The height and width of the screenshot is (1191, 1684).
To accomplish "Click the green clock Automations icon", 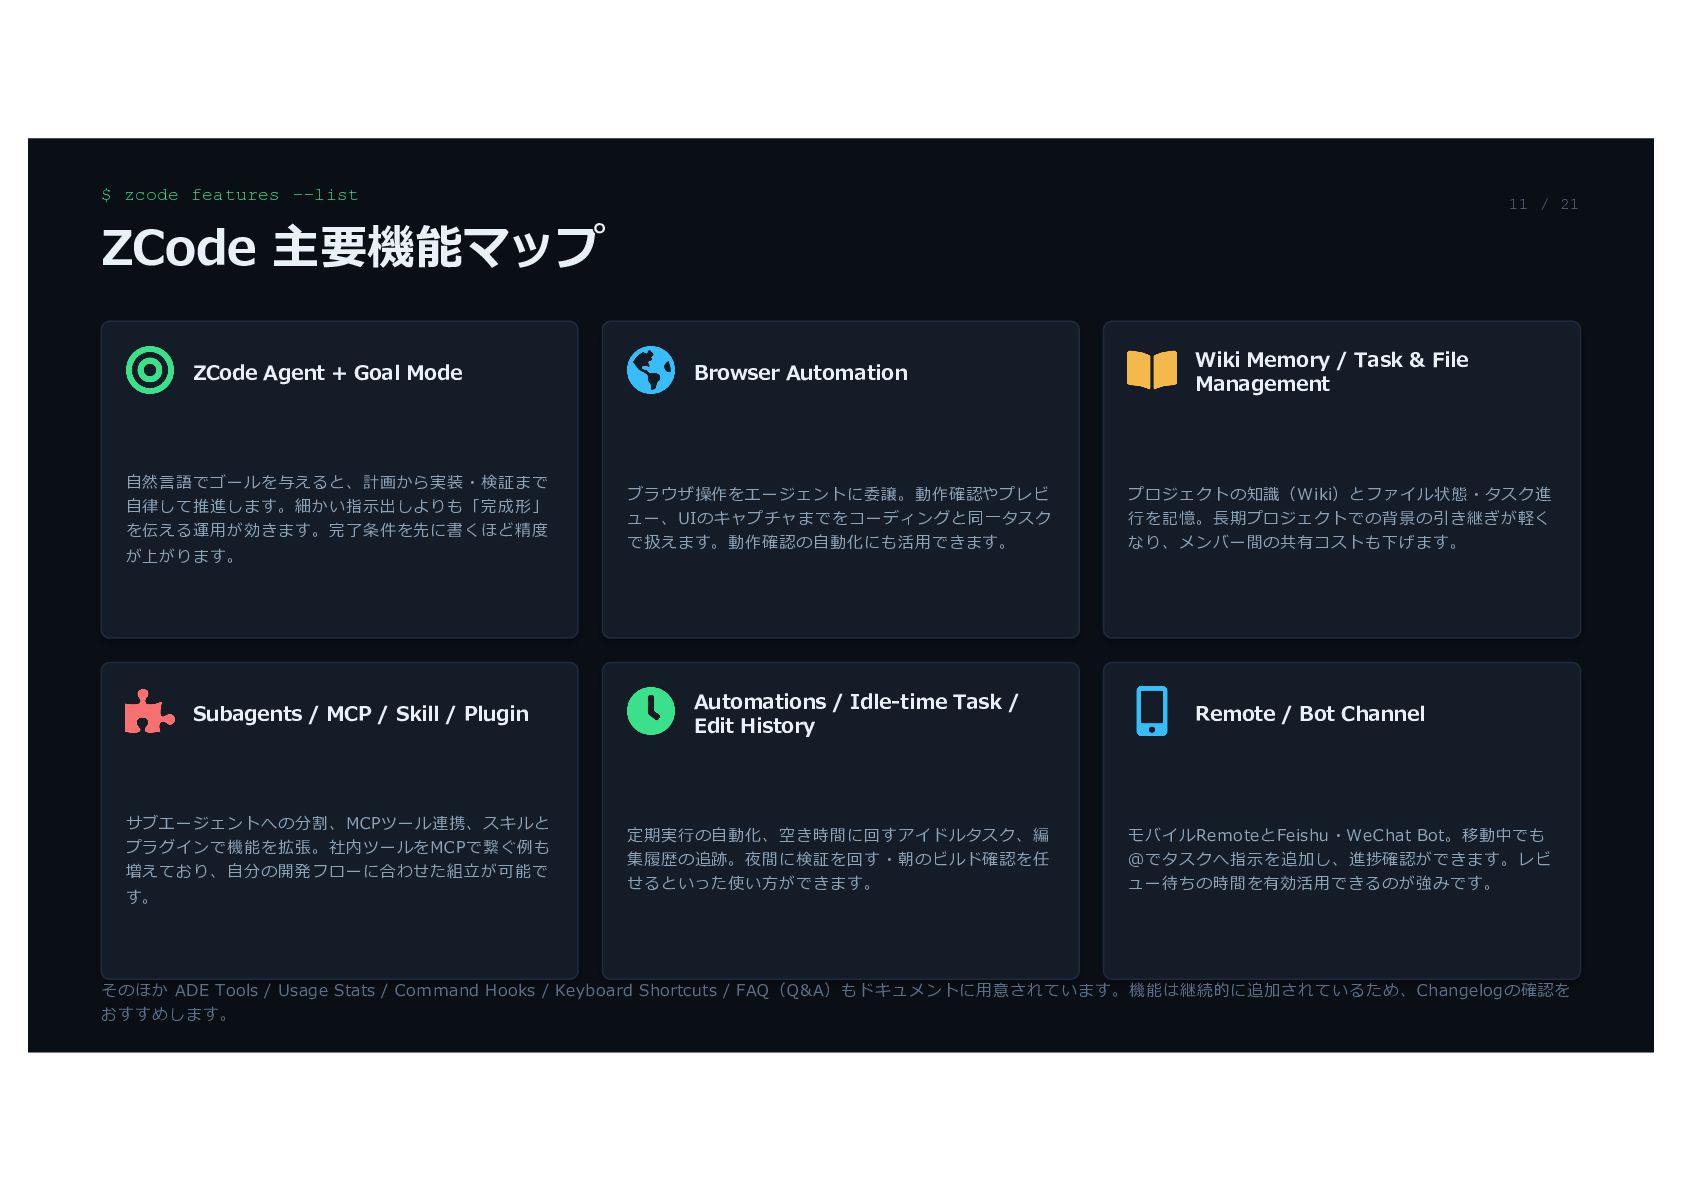I will pos(651,712).
